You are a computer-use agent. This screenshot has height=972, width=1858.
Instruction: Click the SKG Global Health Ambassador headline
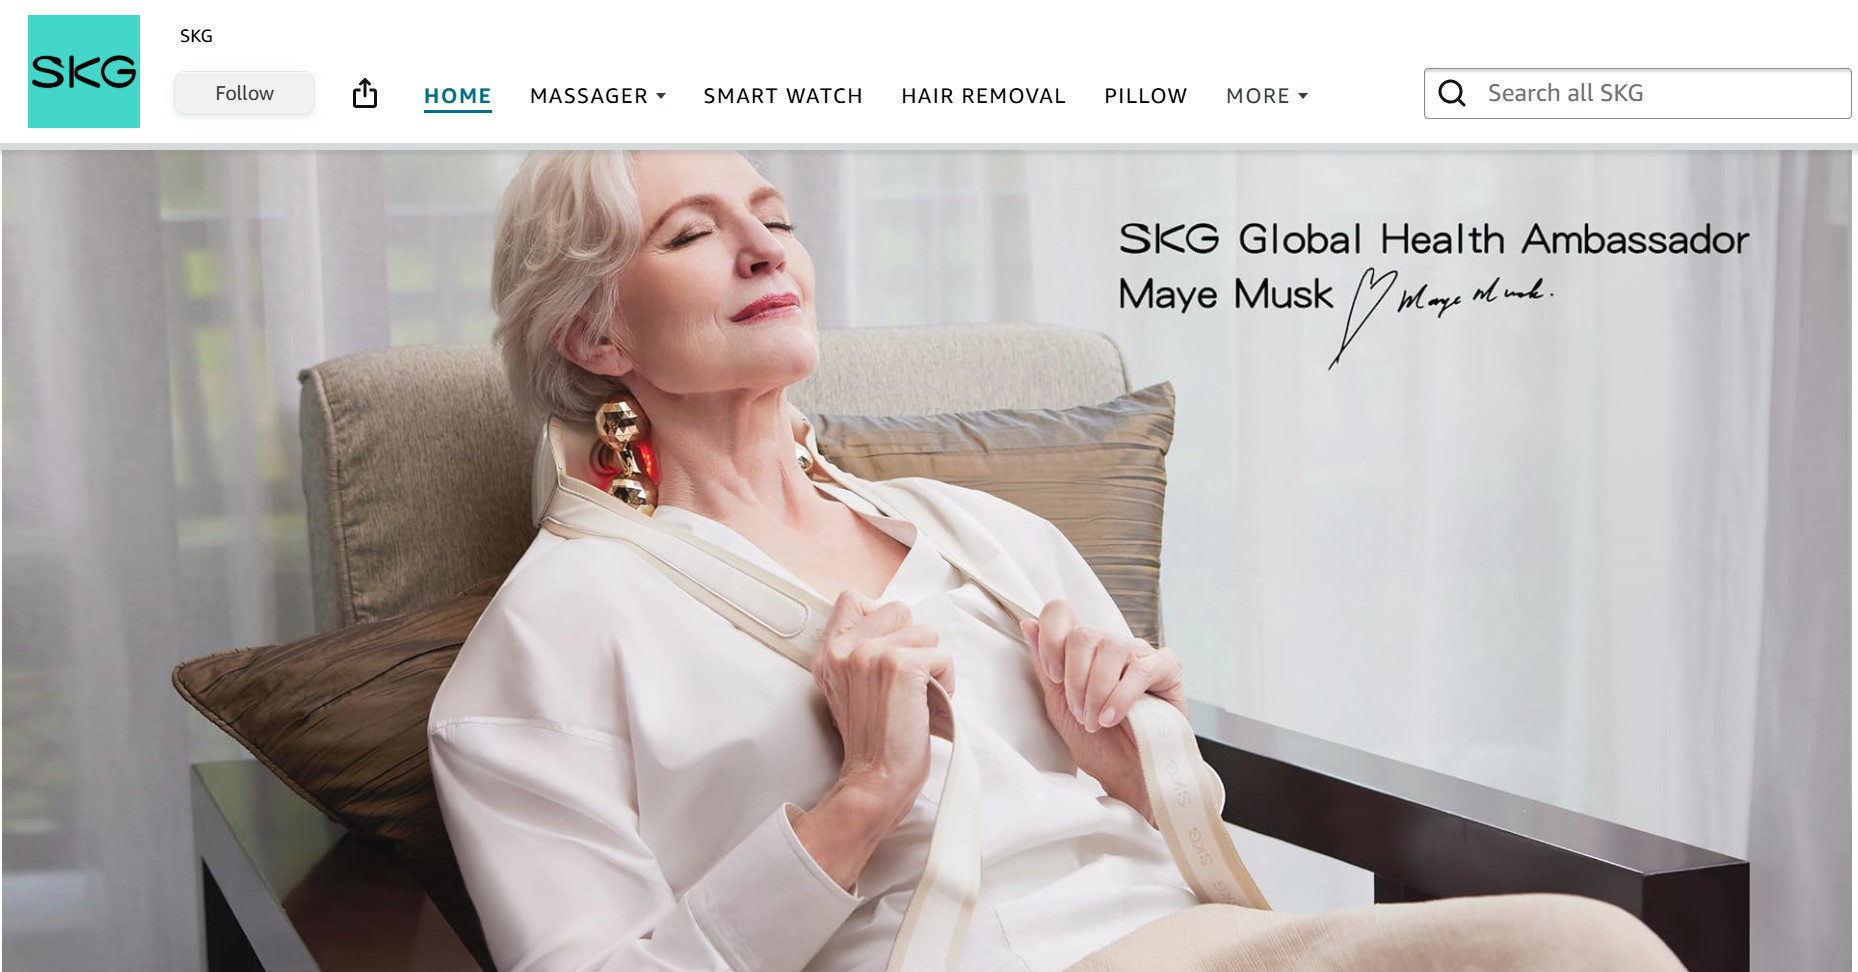tap(1434, 240)
